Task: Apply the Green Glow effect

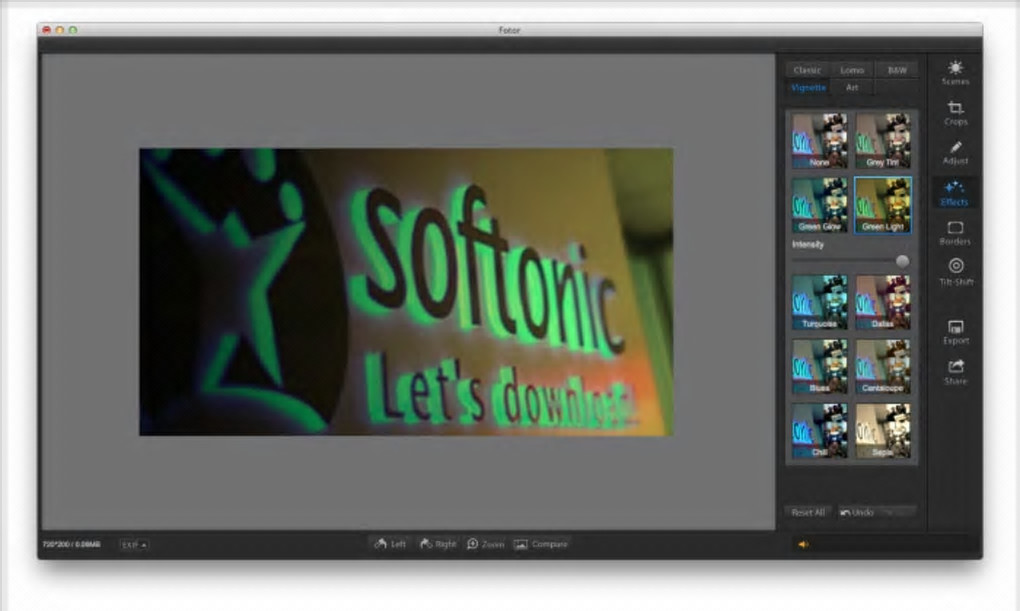Action: [820, 205]
